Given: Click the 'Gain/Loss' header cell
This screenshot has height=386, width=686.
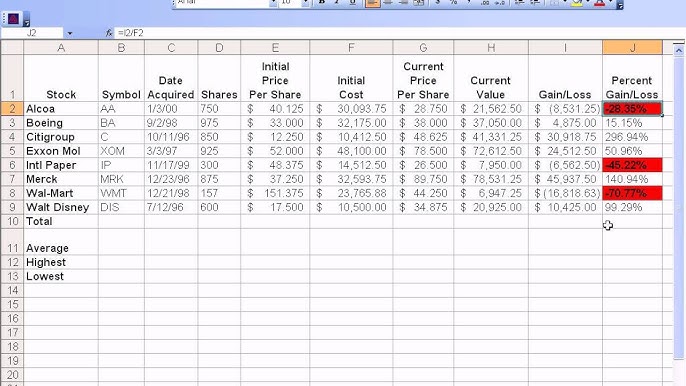Looking at the screenshot, I should (565, 78).
